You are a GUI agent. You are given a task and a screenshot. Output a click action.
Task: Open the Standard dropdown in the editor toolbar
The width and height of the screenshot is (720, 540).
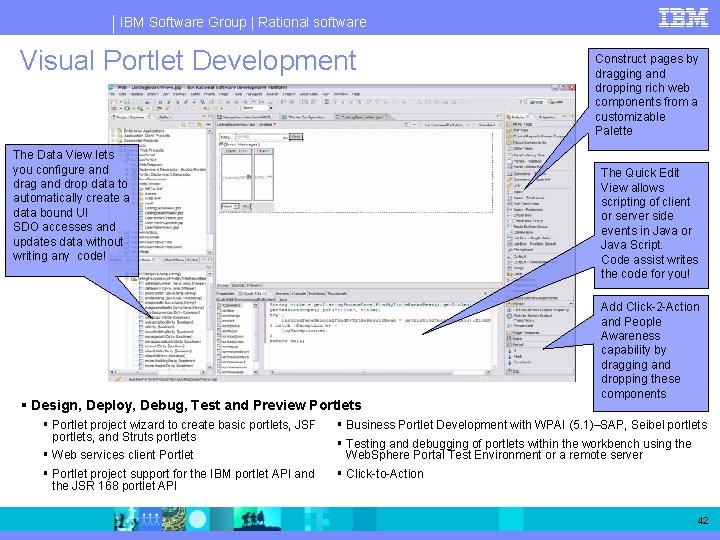coord(487,124)
